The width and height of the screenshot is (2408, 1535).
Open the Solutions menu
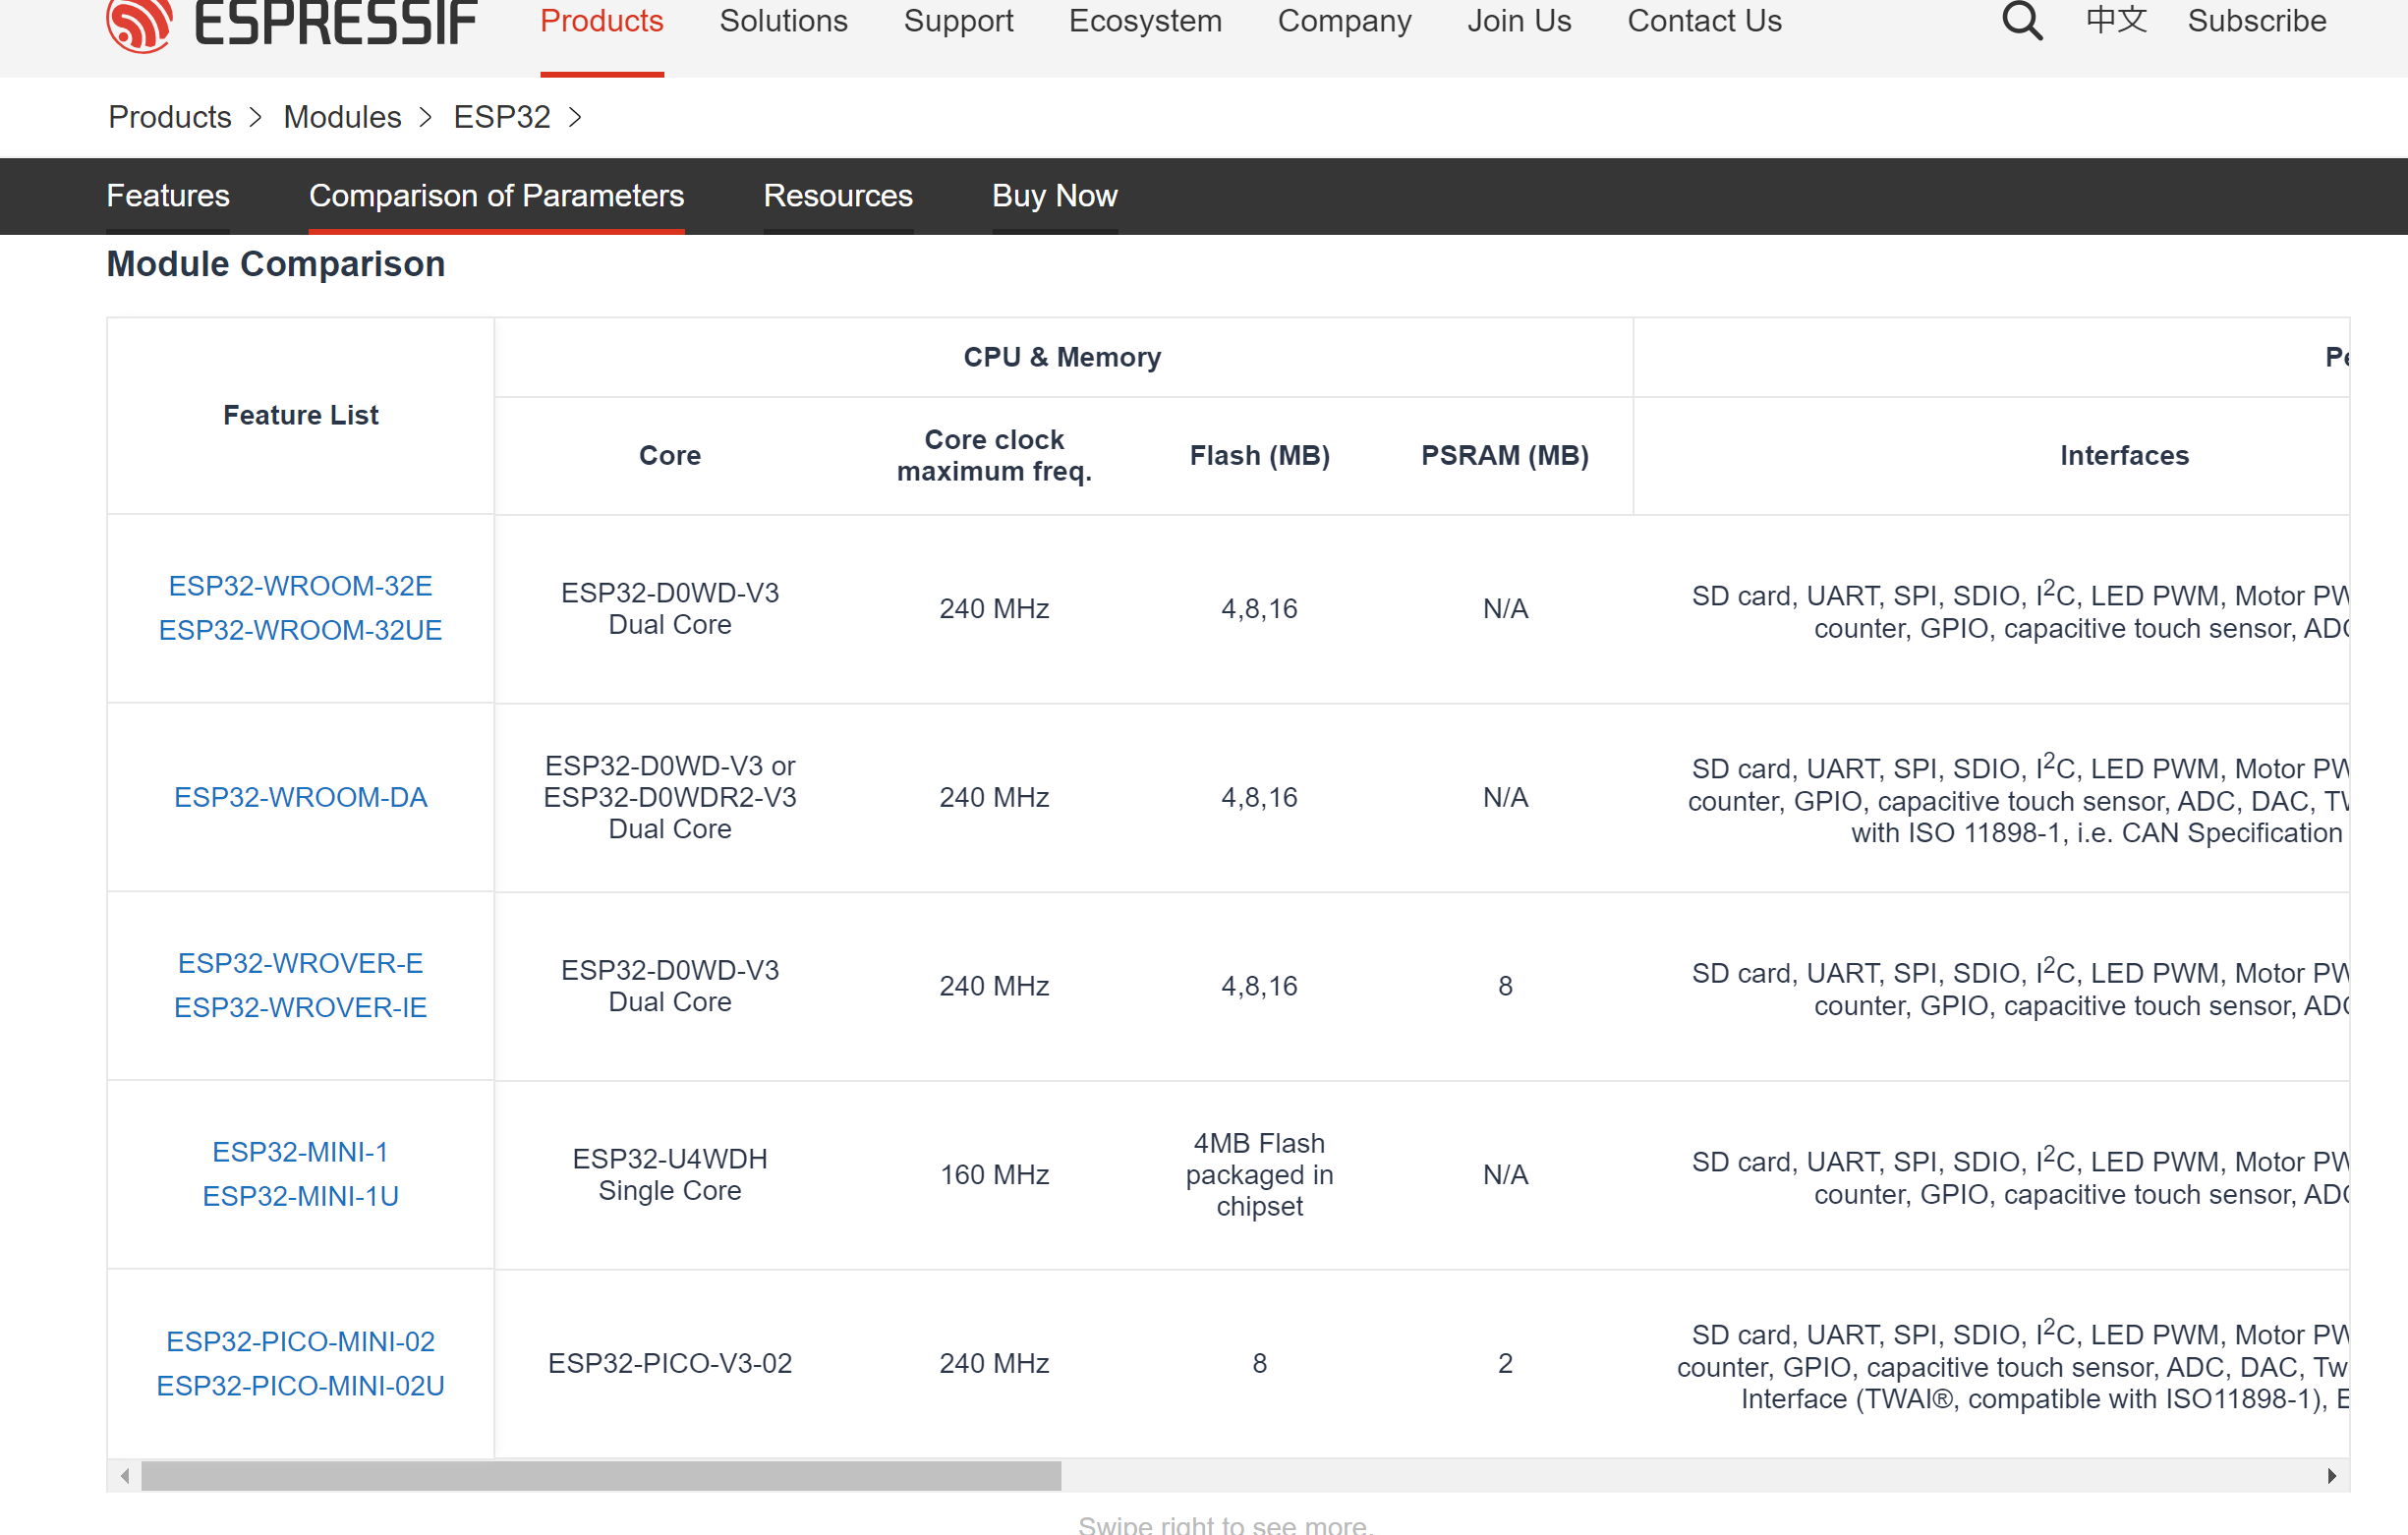783,21
